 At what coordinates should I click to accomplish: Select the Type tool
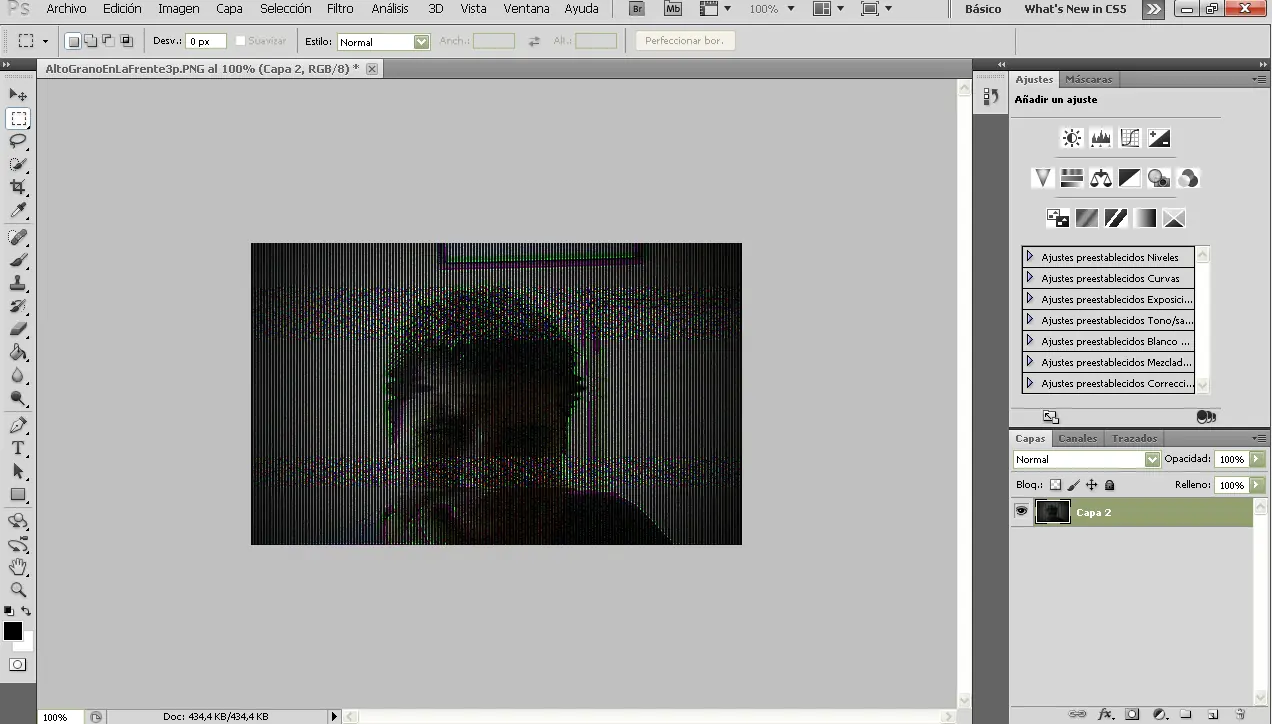pyautogui.click(x=18, y=448)
